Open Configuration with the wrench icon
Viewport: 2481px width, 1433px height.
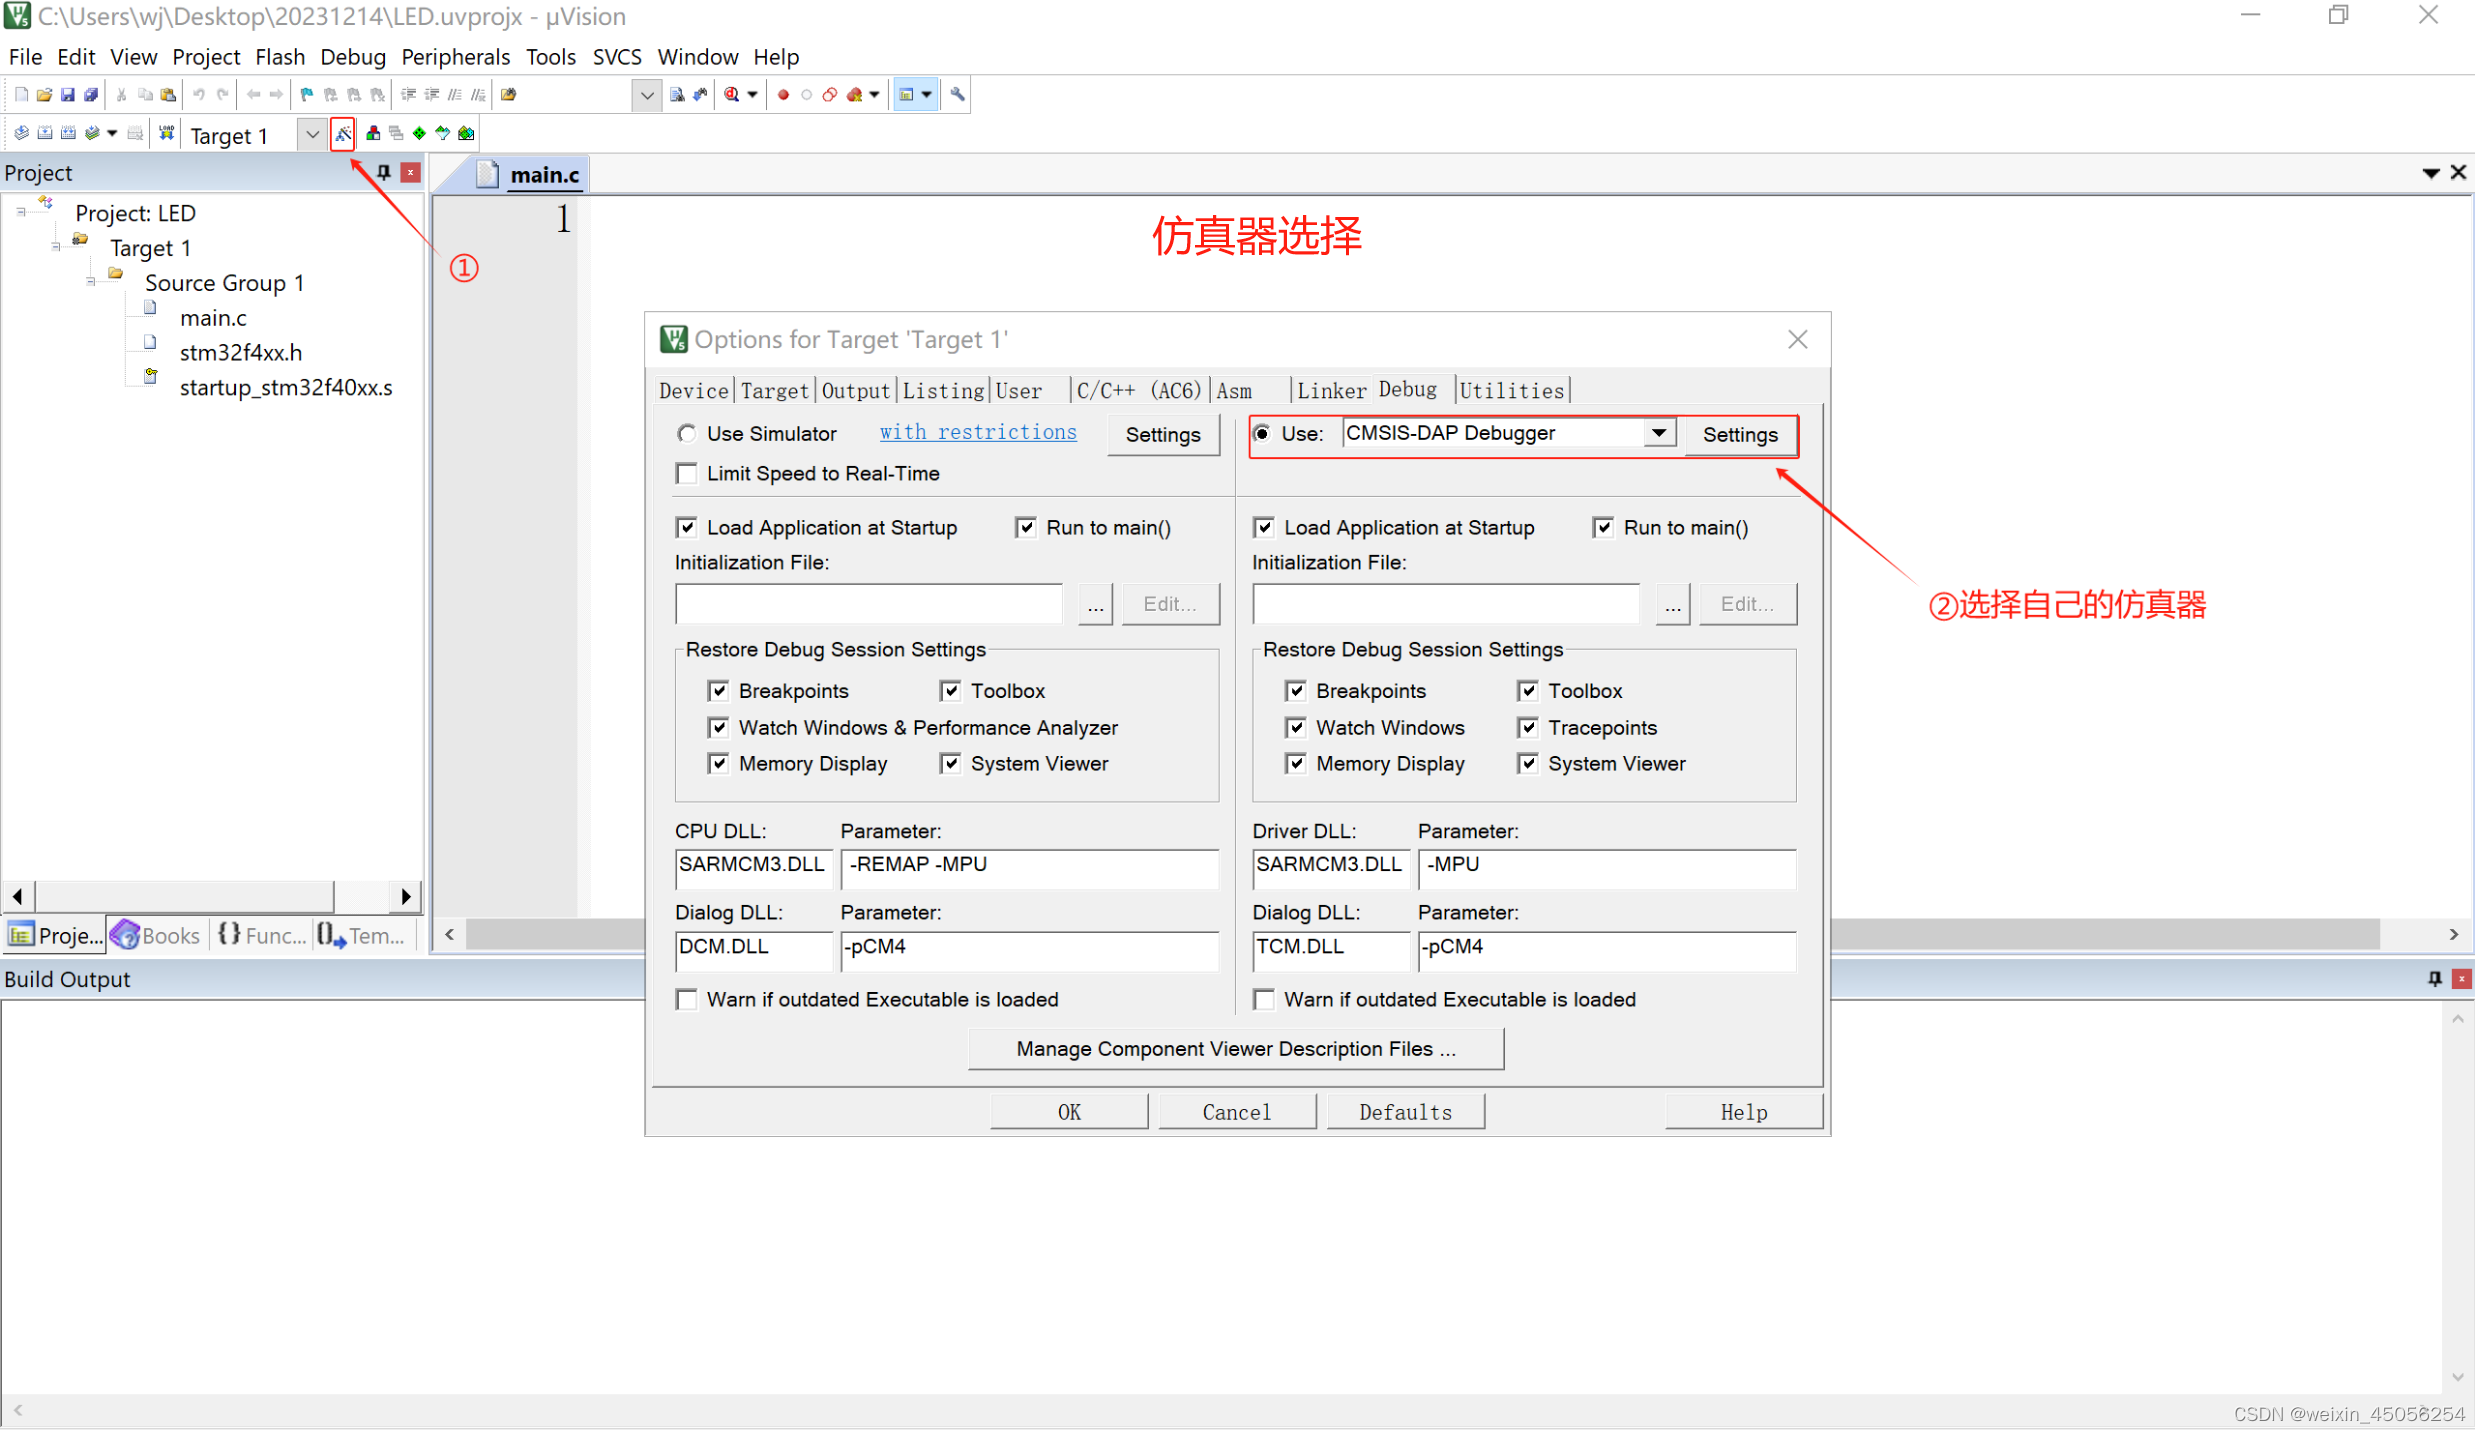pyautogui.click(x=959, y=95)
